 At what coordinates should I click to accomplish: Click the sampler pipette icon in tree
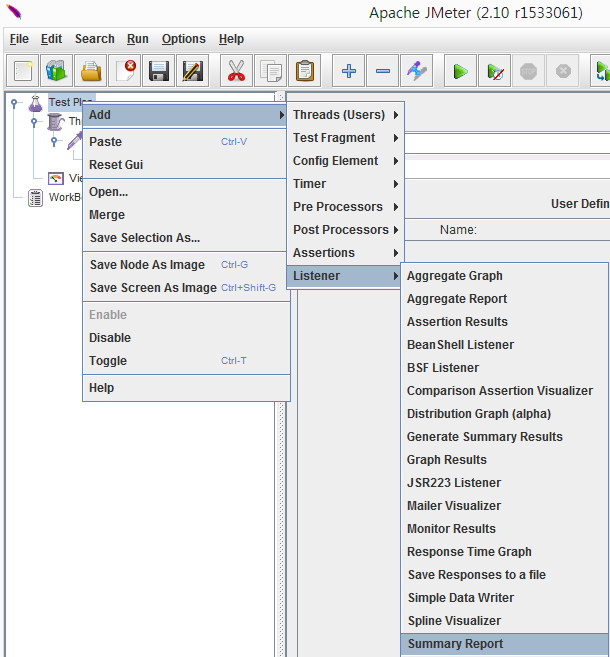[x=75, y=140]
